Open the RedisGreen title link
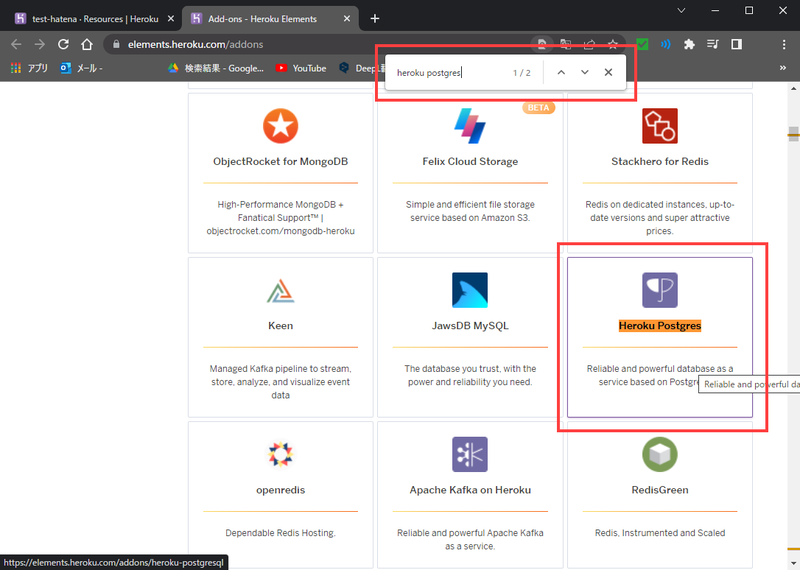The image size is (800, 570). pyautogui.click(x=660, y=490)
